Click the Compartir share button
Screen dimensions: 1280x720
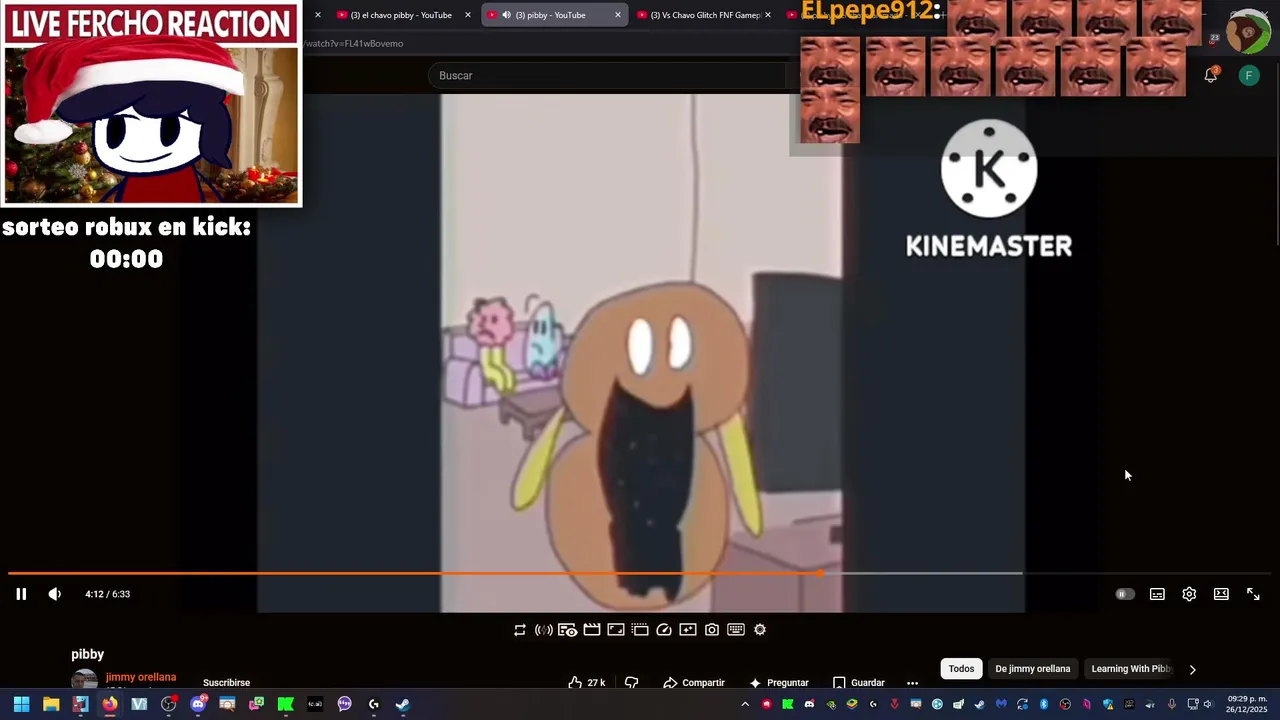(x=694, y=682)
